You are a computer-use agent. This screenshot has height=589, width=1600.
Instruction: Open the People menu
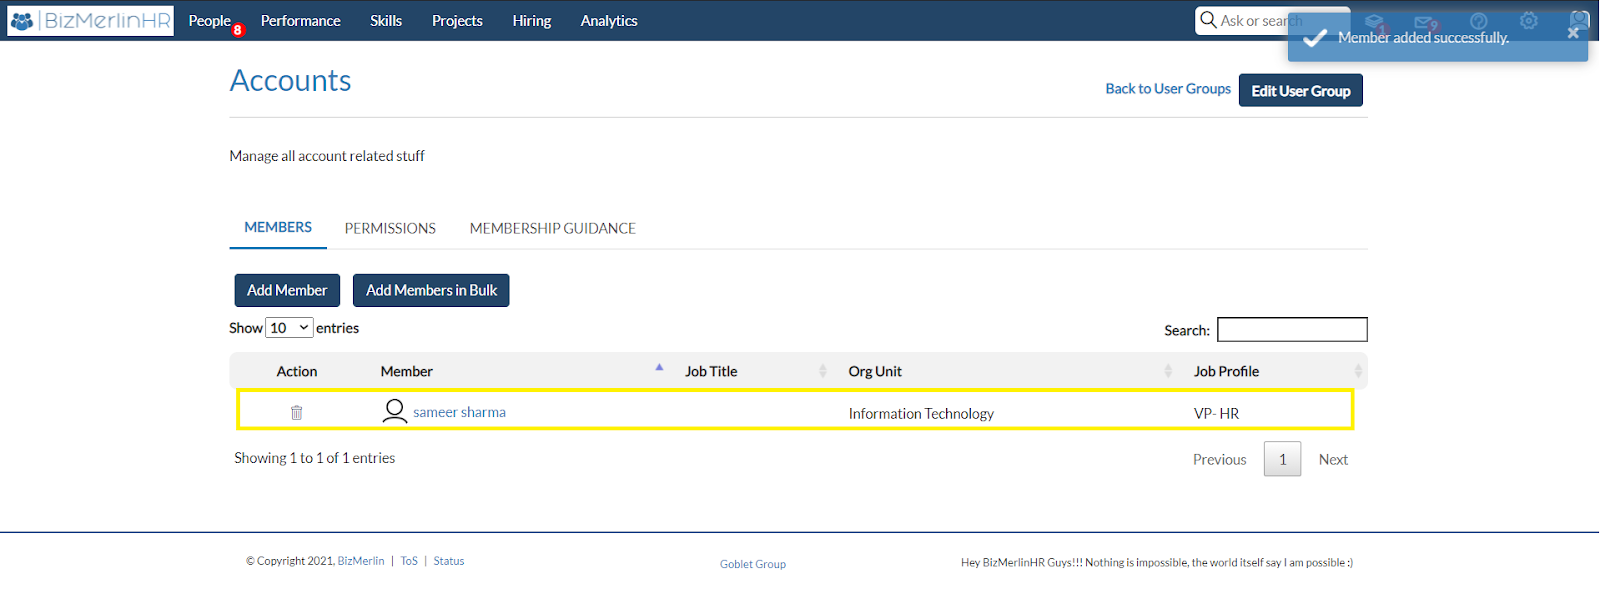pyautogui.click(x=210, y=21)
